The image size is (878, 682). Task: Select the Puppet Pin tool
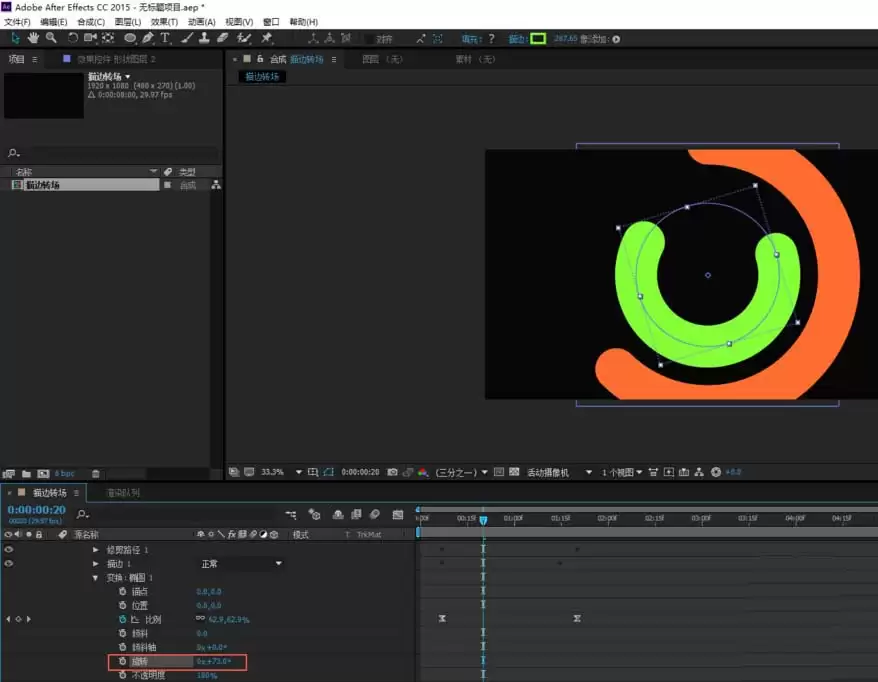pos(267,38)
